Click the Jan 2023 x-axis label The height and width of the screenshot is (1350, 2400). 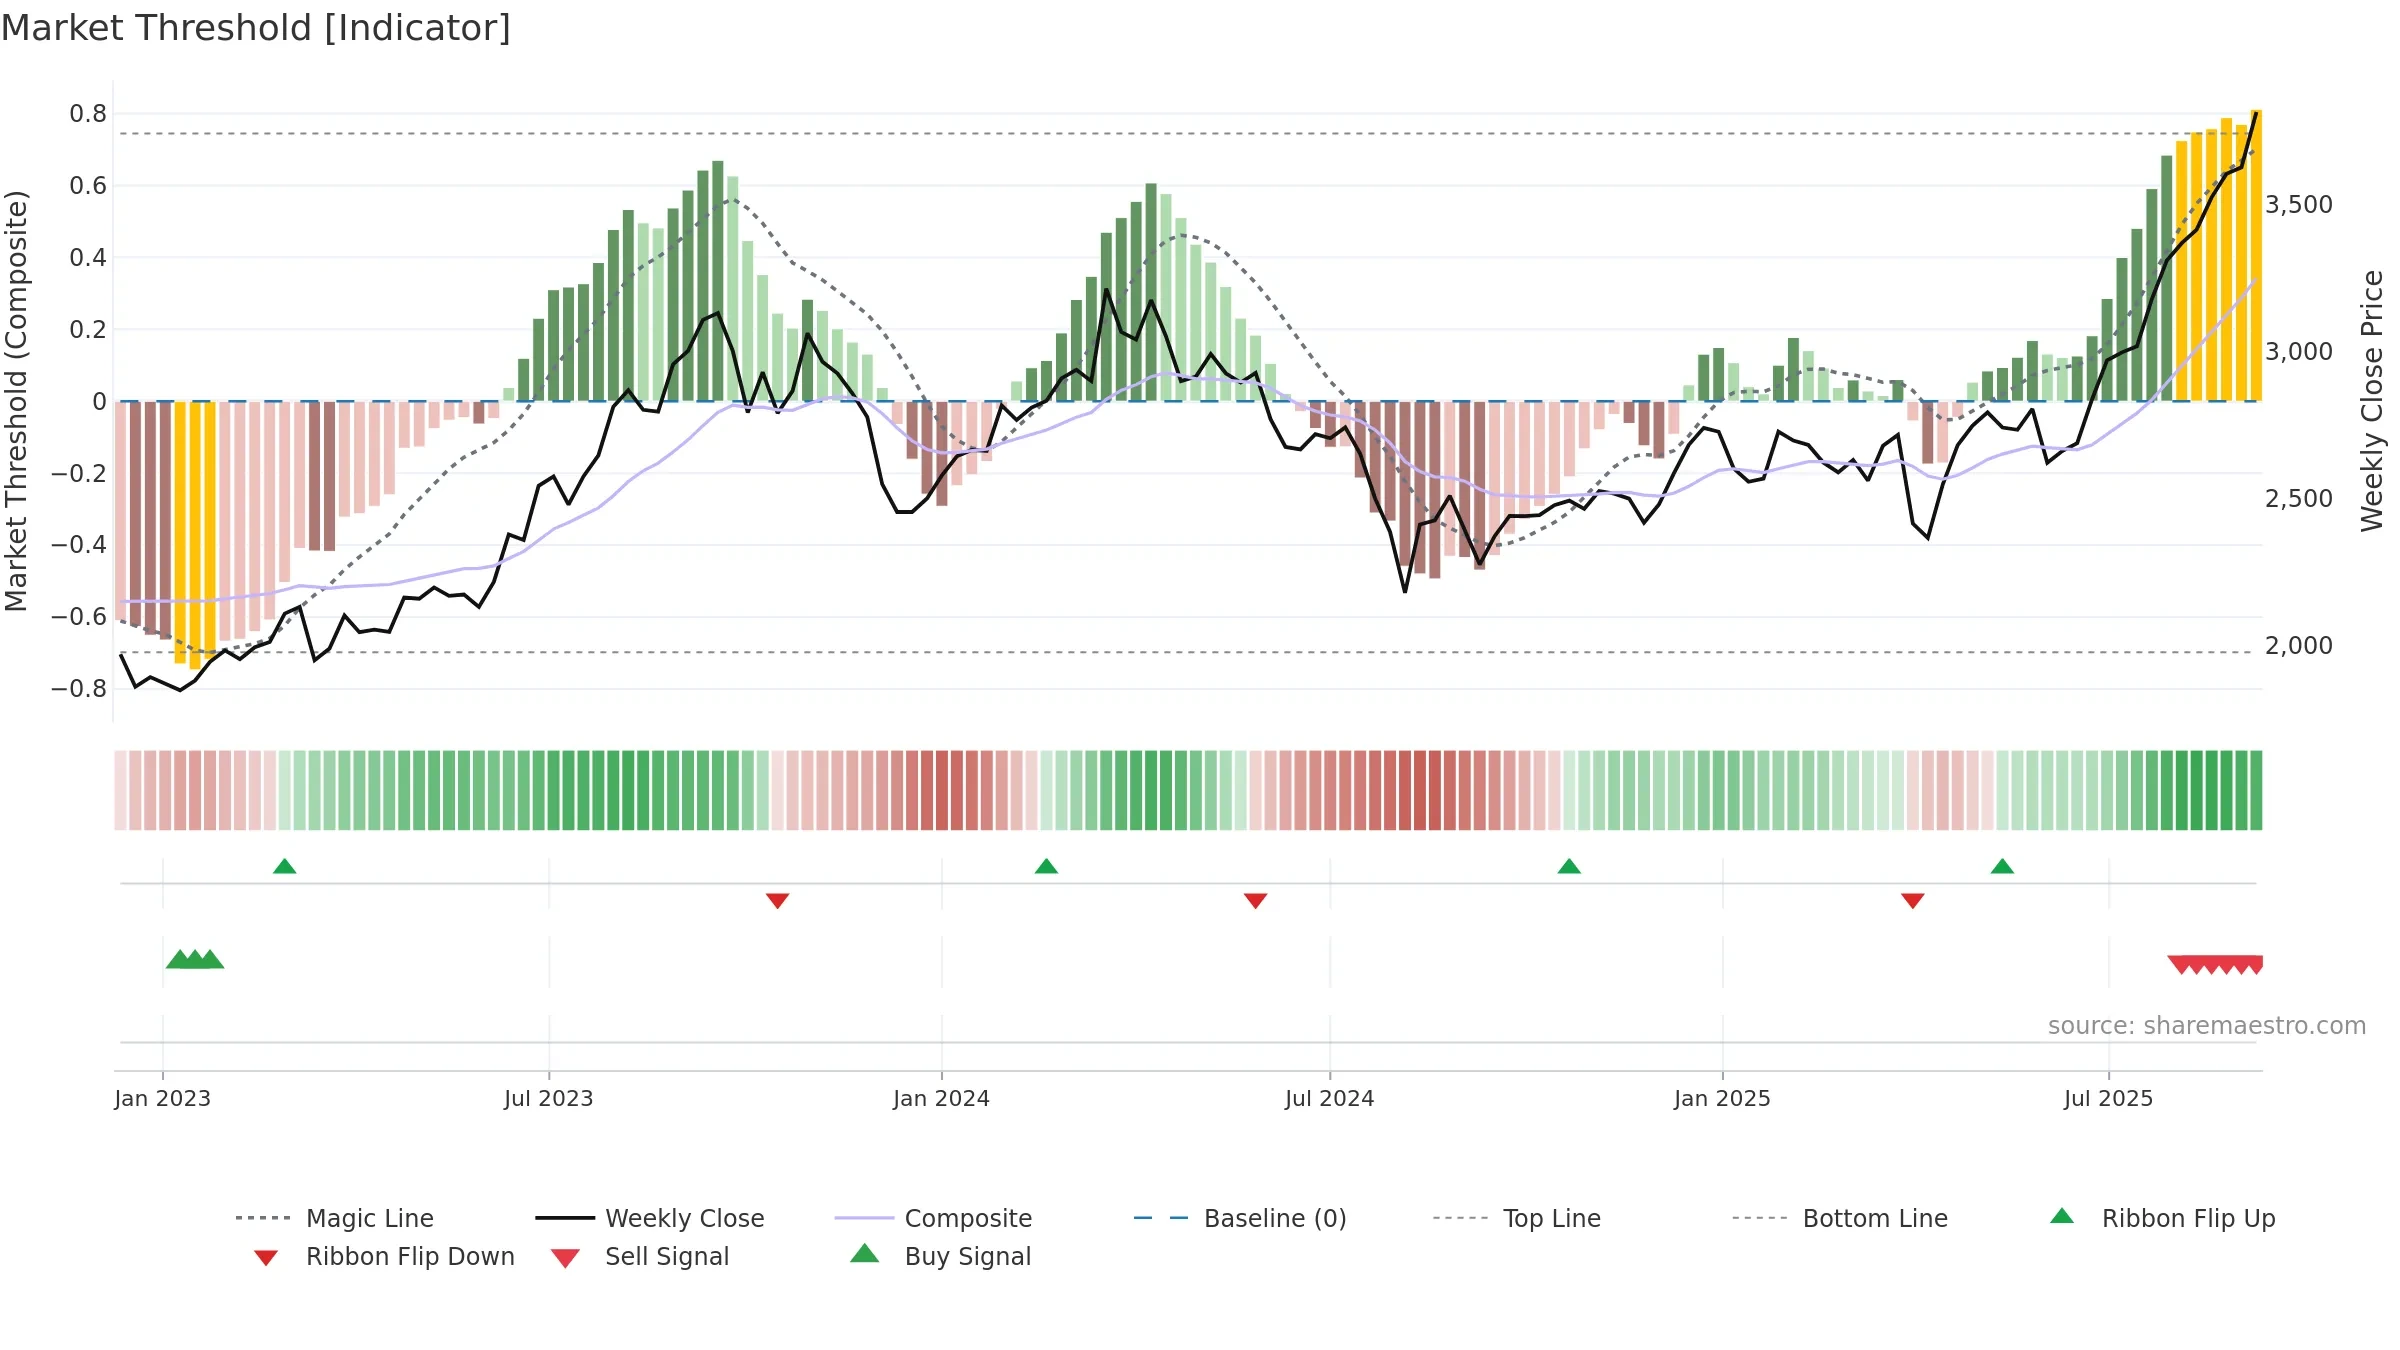163,1099
